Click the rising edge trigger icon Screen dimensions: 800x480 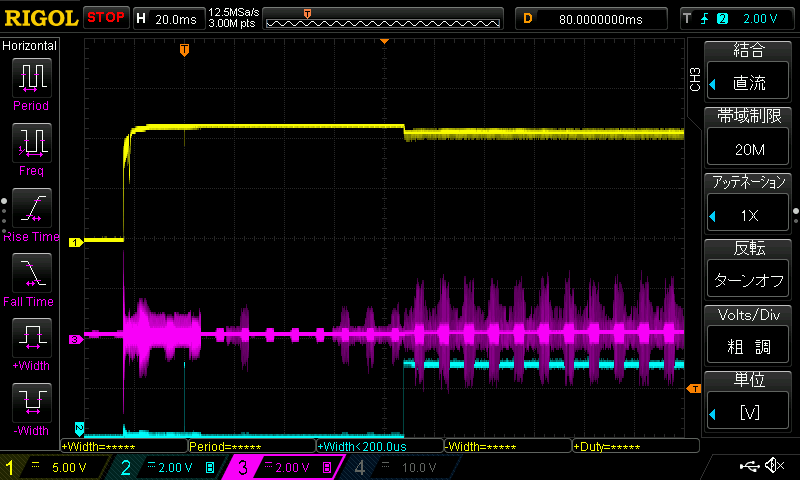705,19
